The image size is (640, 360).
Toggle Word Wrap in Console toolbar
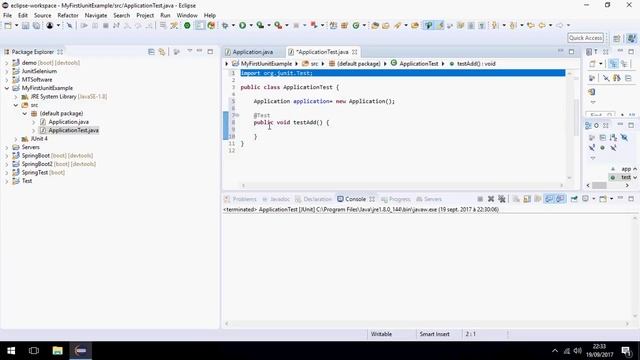tap(538, 199)
